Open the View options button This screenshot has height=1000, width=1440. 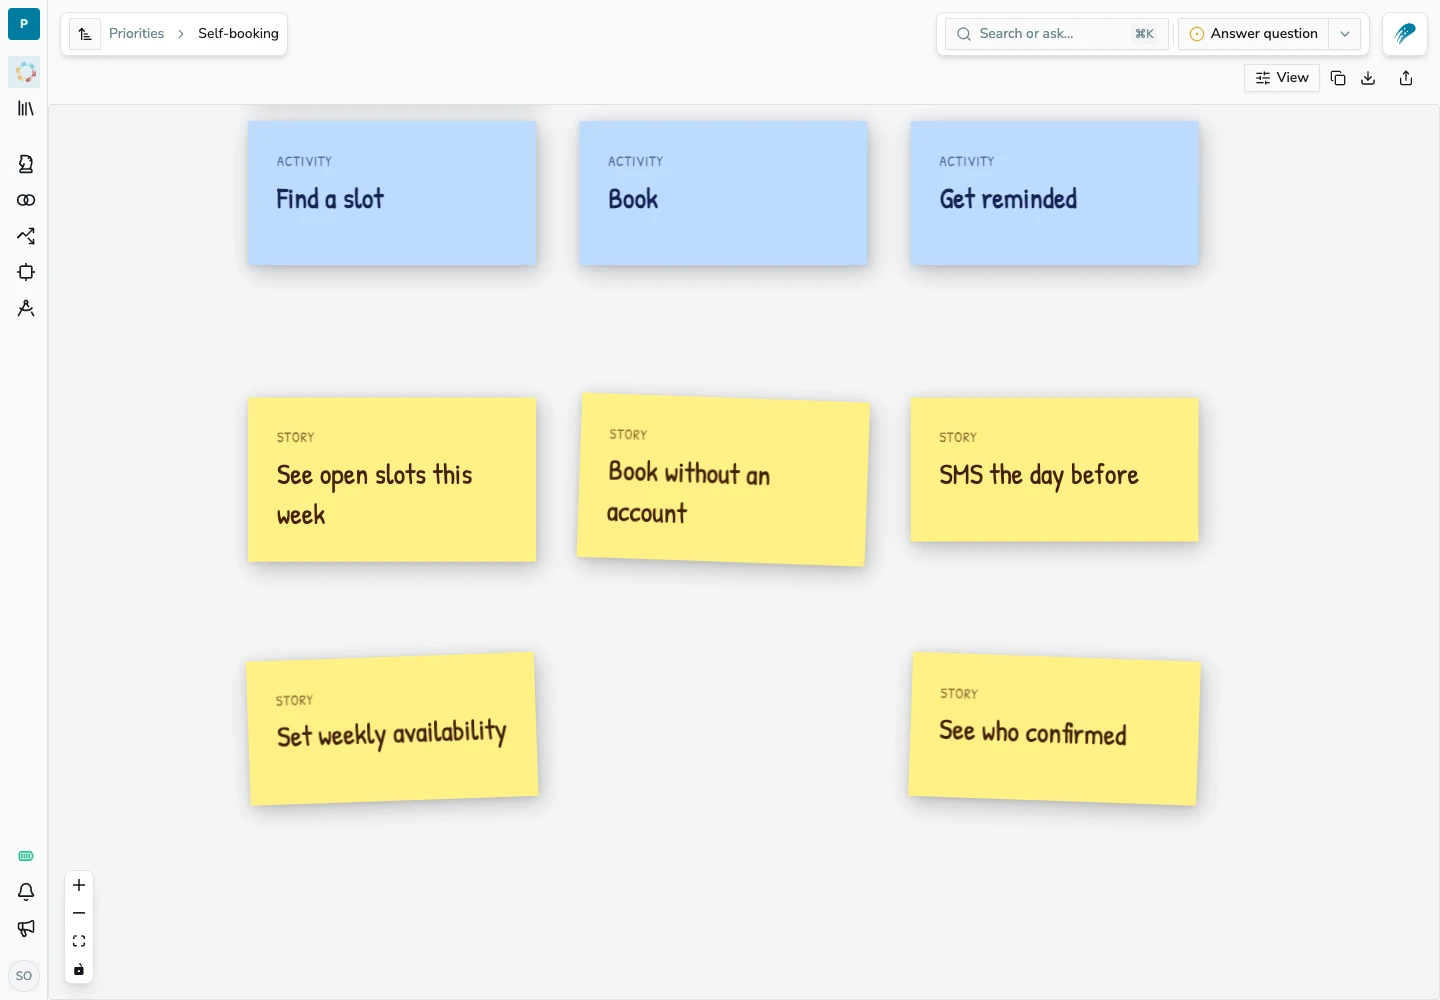[1282, 78]
